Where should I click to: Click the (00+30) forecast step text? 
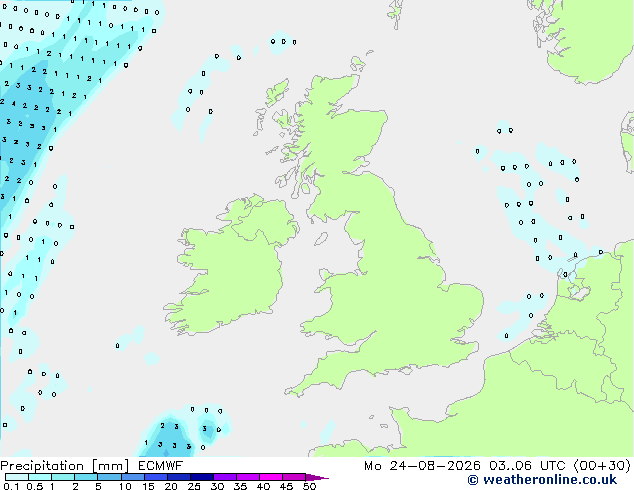(602, 466)
